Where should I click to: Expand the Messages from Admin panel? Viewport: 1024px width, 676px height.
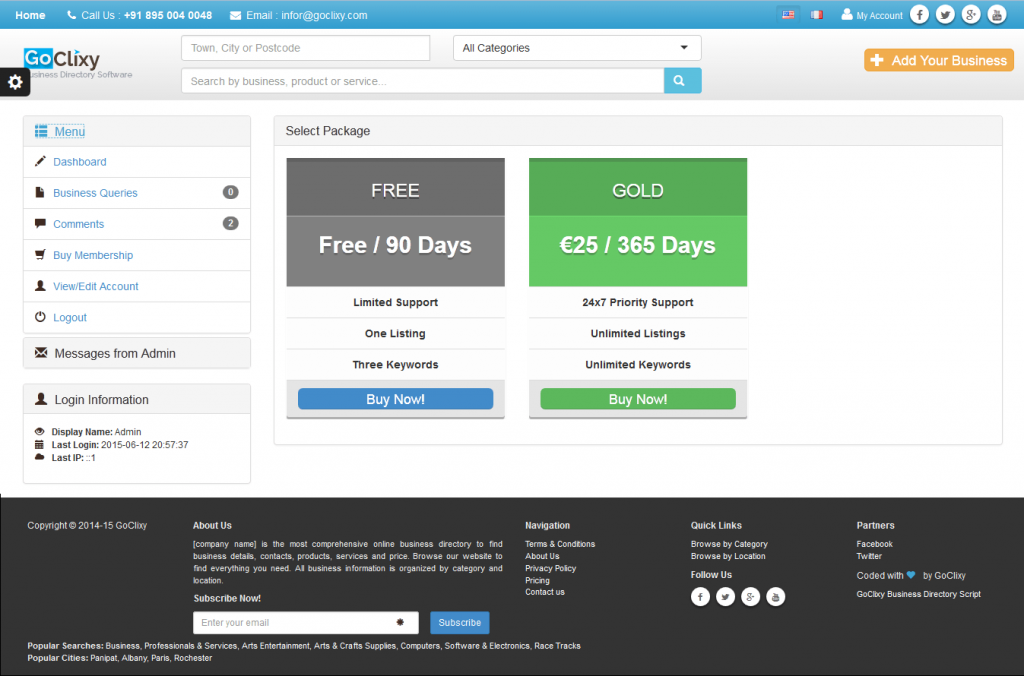click(114, 353)
